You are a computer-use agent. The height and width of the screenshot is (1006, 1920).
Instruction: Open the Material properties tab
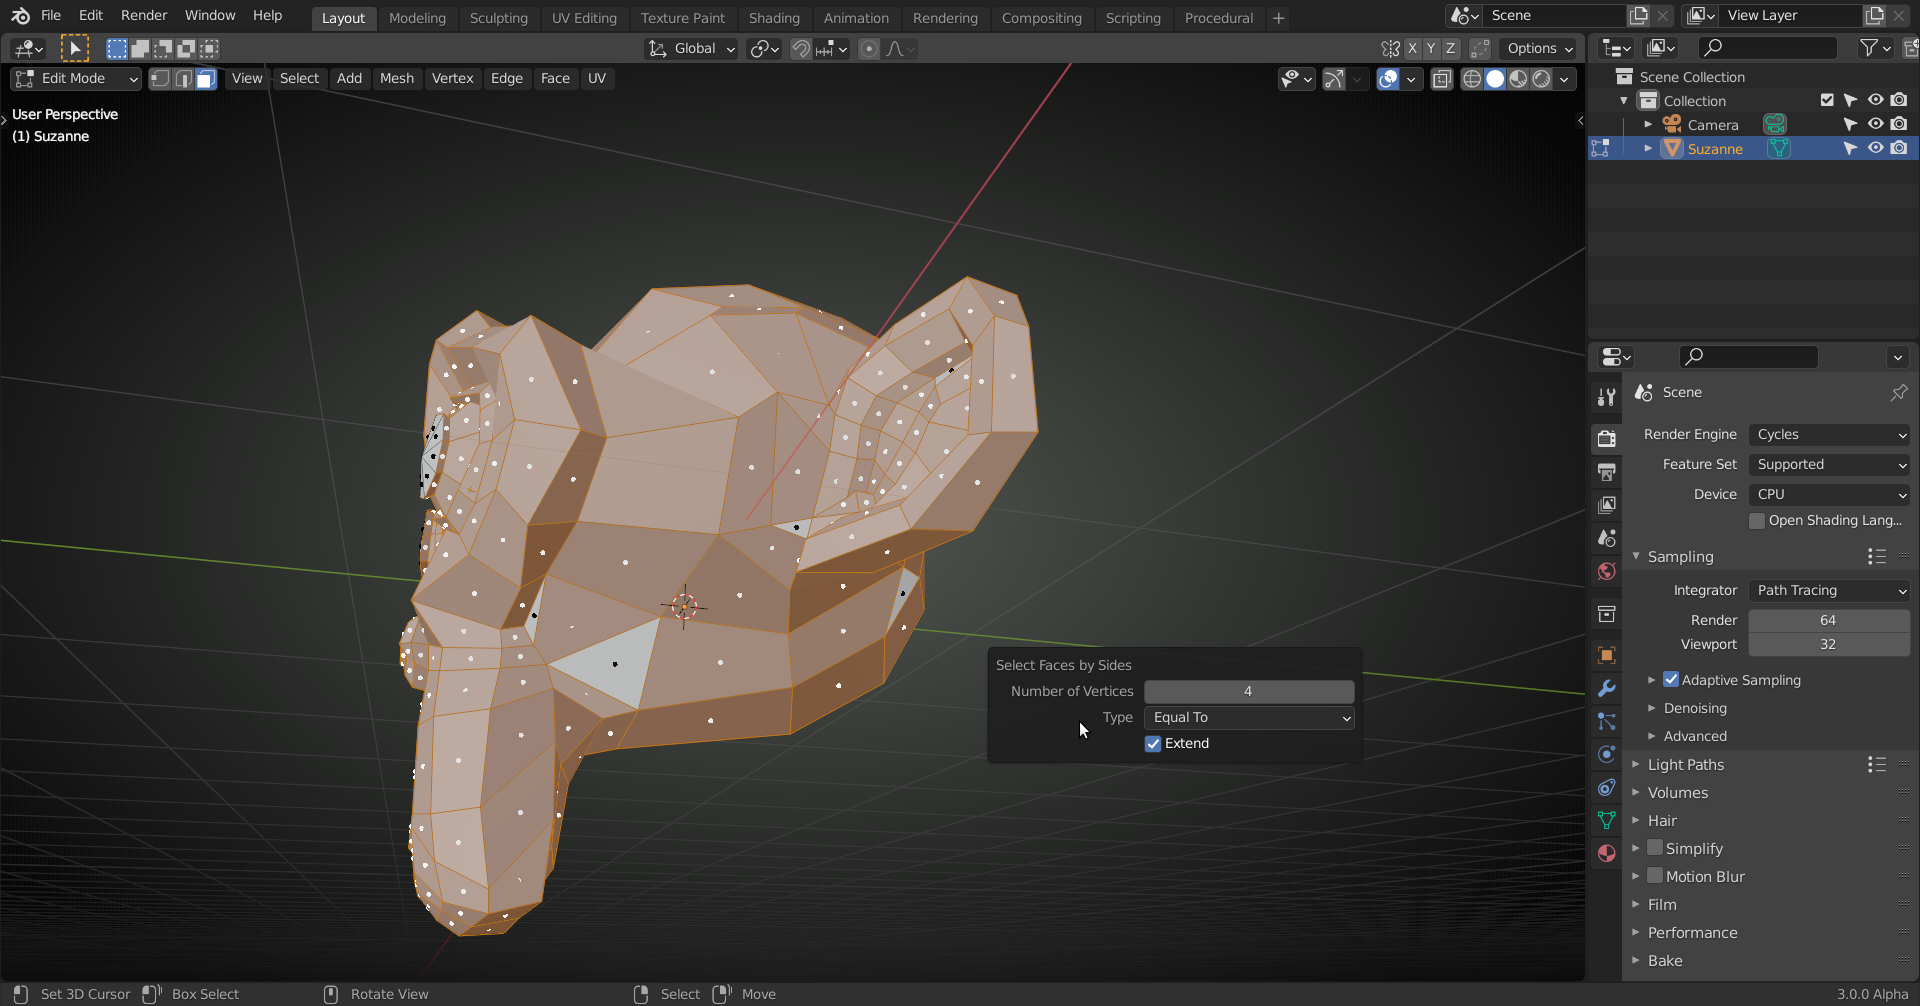coord(1607,853)
